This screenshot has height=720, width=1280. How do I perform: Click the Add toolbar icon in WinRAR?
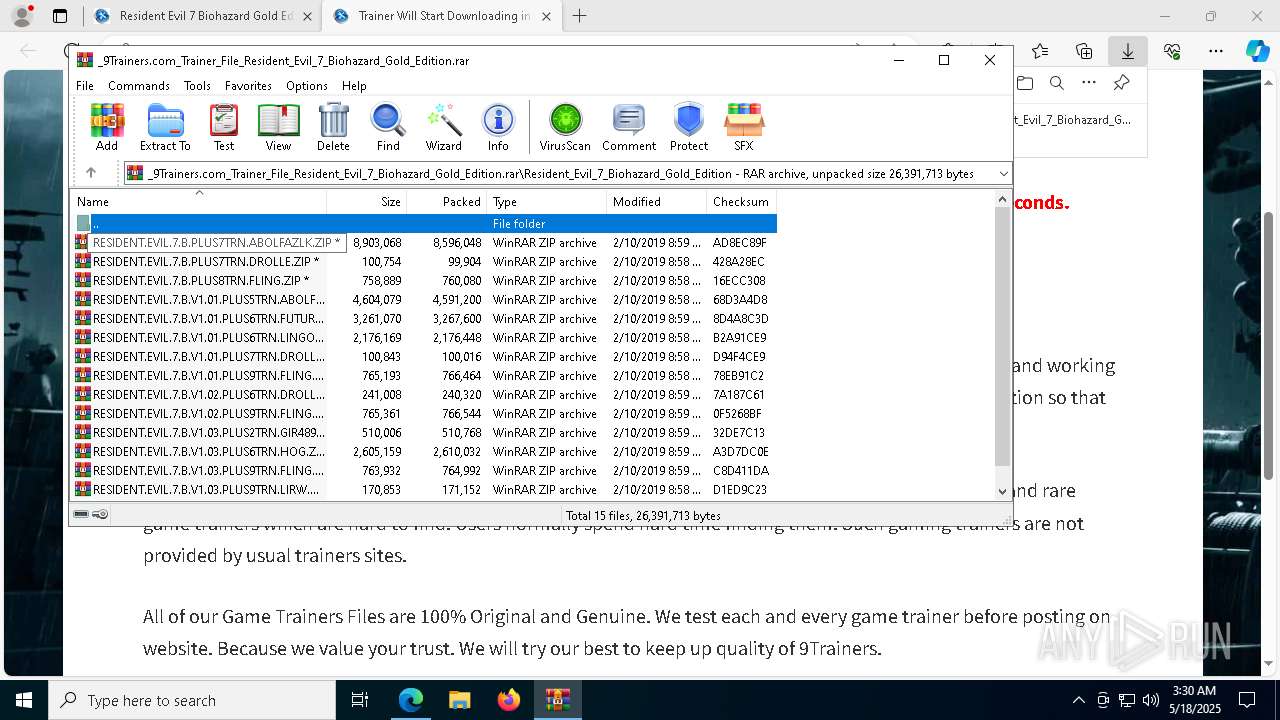107,127
